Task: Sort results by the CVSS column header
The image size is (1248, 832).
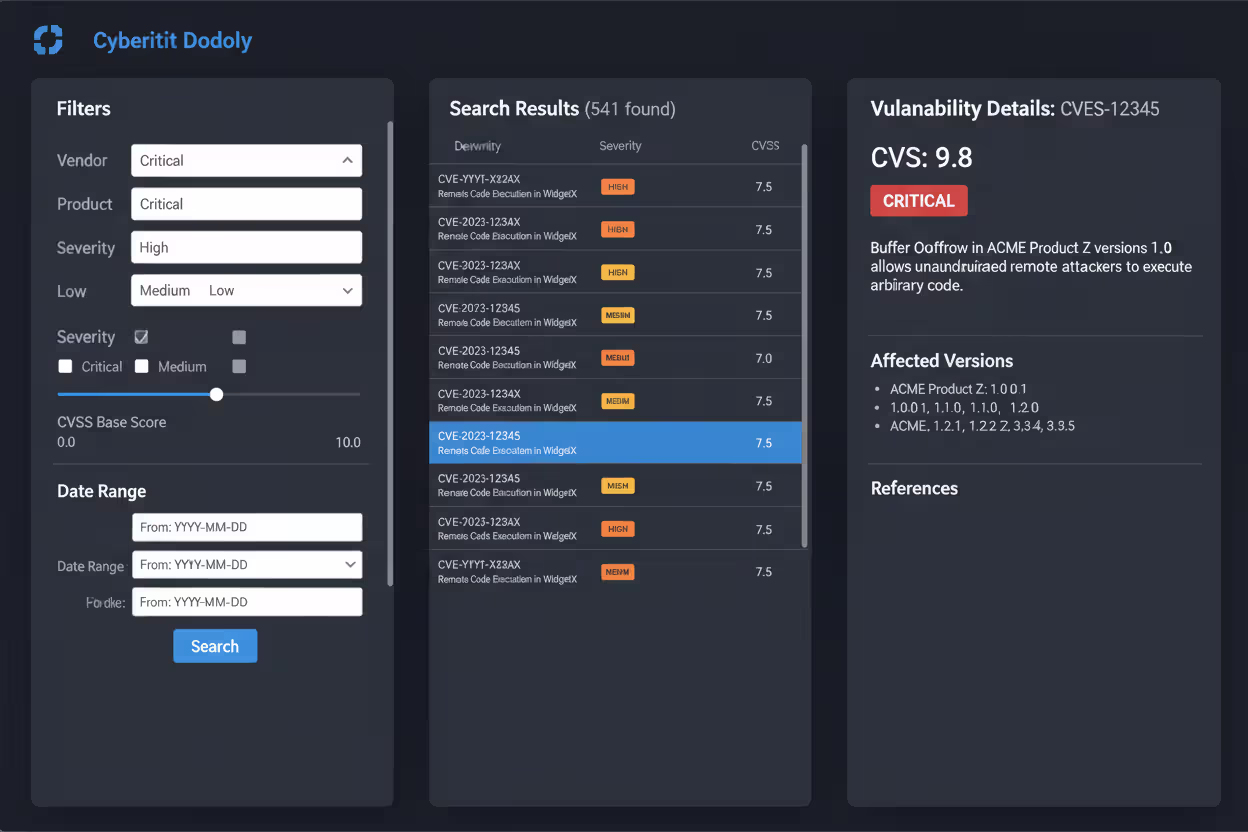Action: 765,145
